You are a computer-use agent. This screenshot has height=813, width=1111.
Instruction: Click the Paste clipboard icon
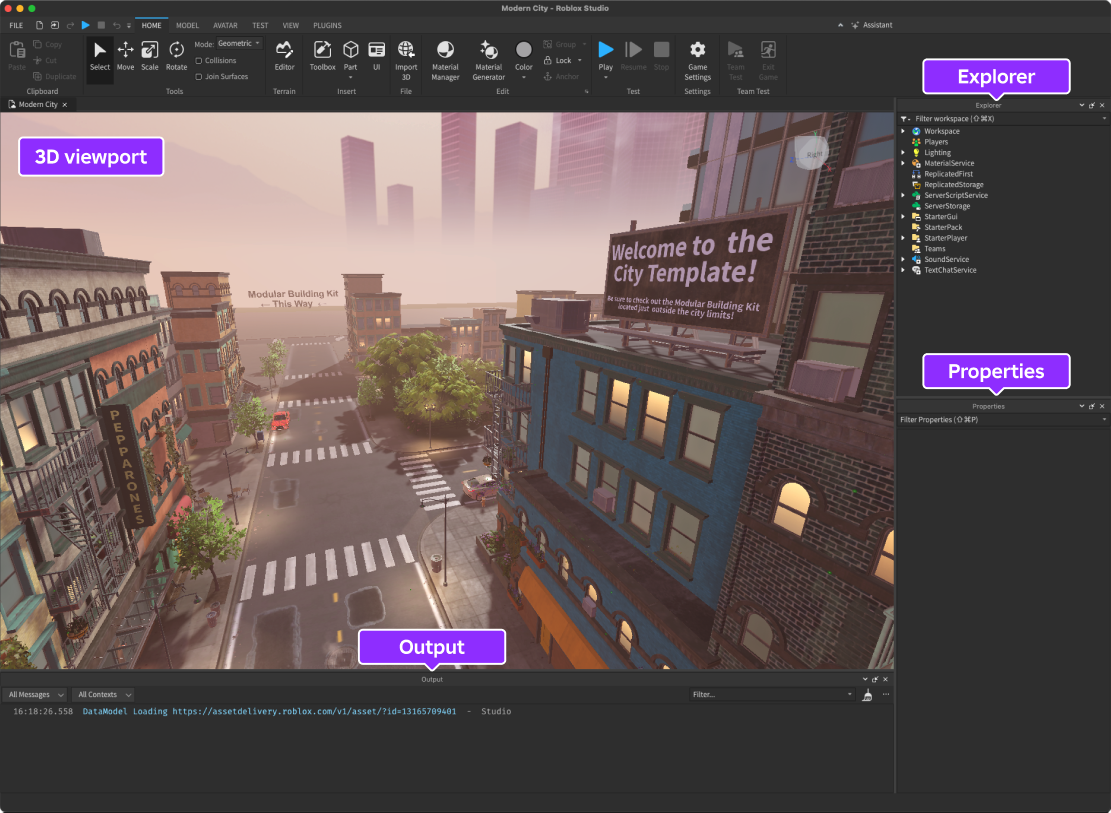click(x=17, y=50)
